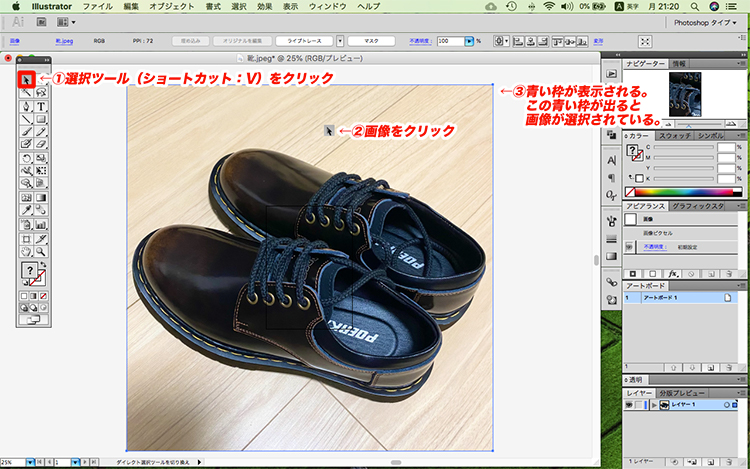Screen dimensions: 750x469
Task: Select the Hand tool
Action: point(26,254)
